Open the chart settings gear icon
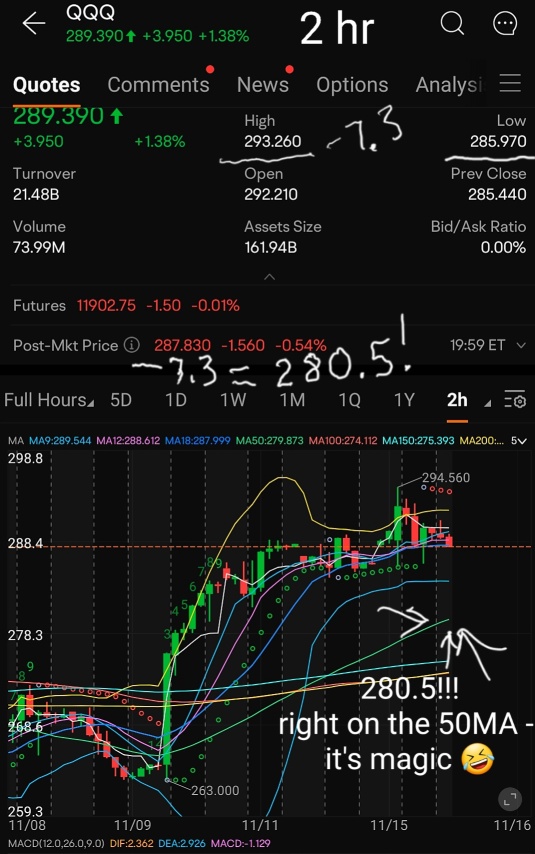This screenshot has height=854, width=535. [x=515, y=400]
